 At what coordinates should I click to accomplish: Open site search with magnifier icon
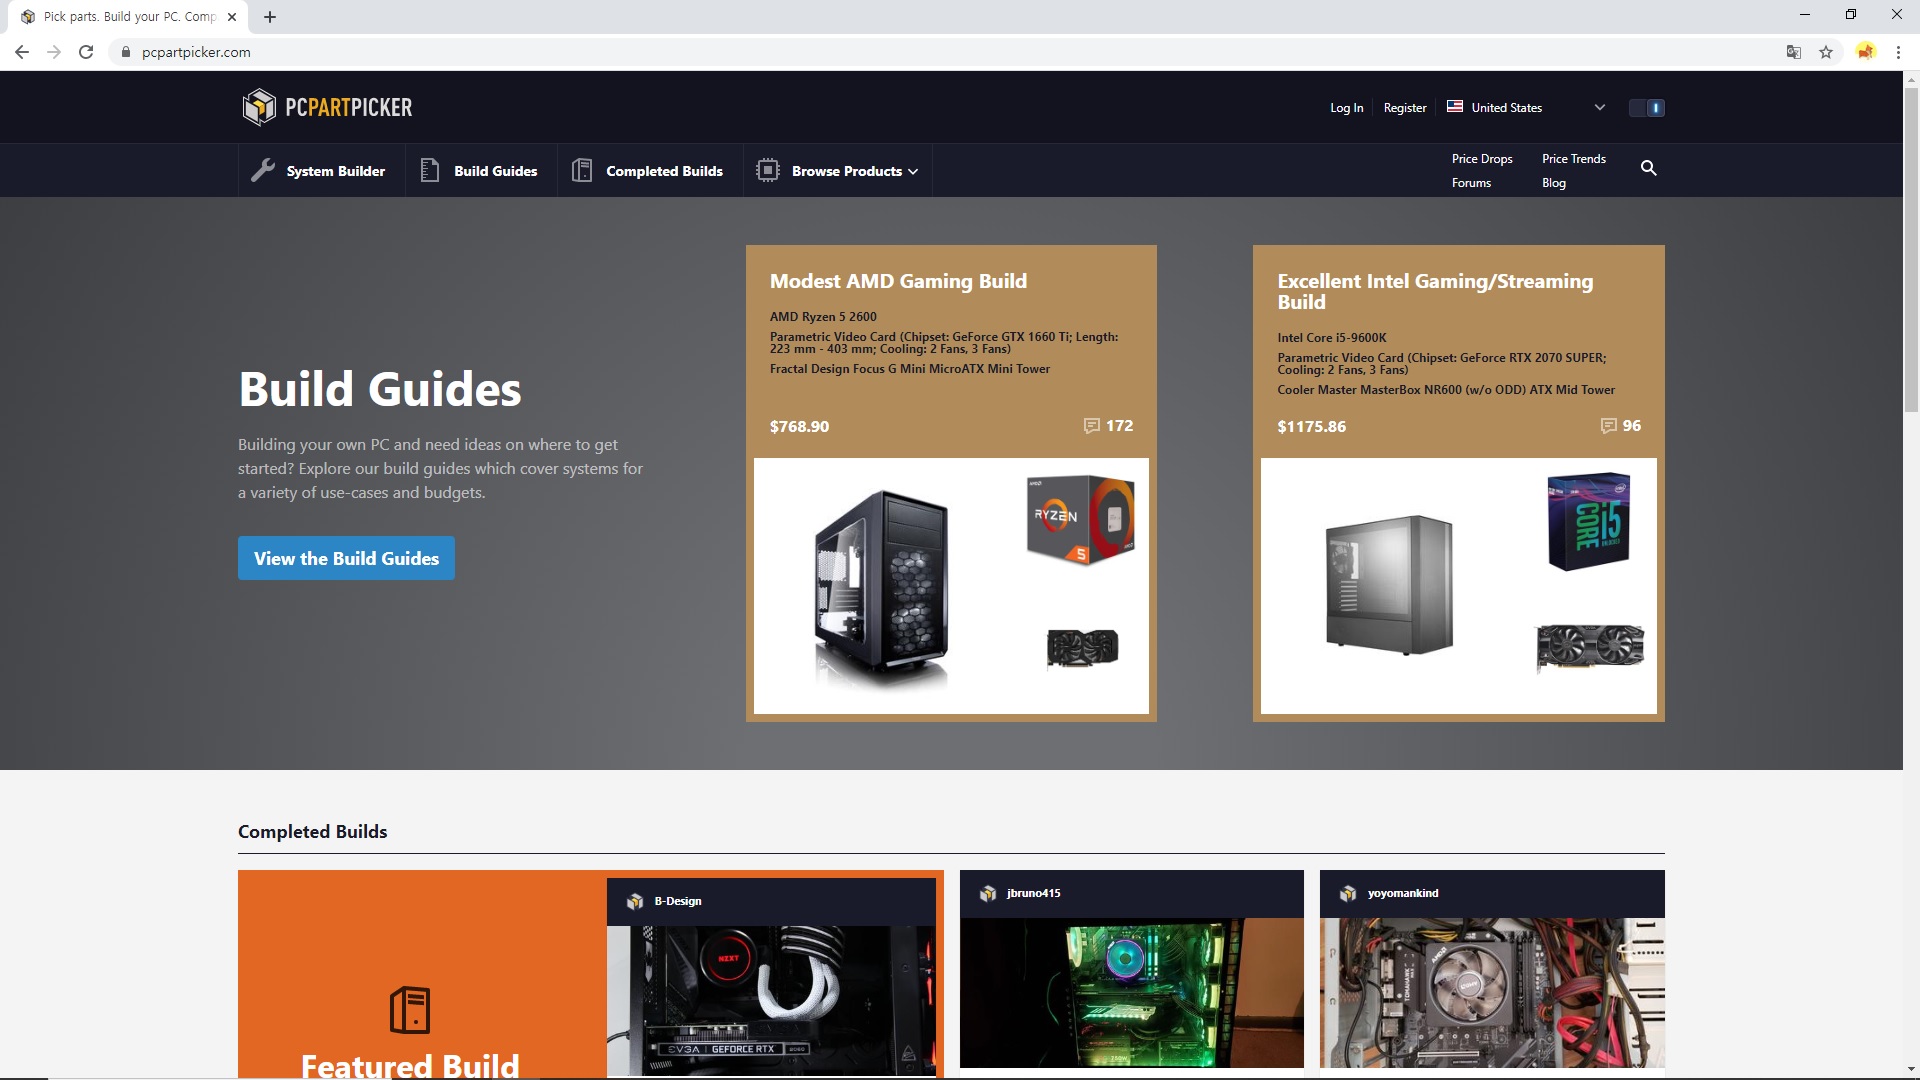(1649, 168)
